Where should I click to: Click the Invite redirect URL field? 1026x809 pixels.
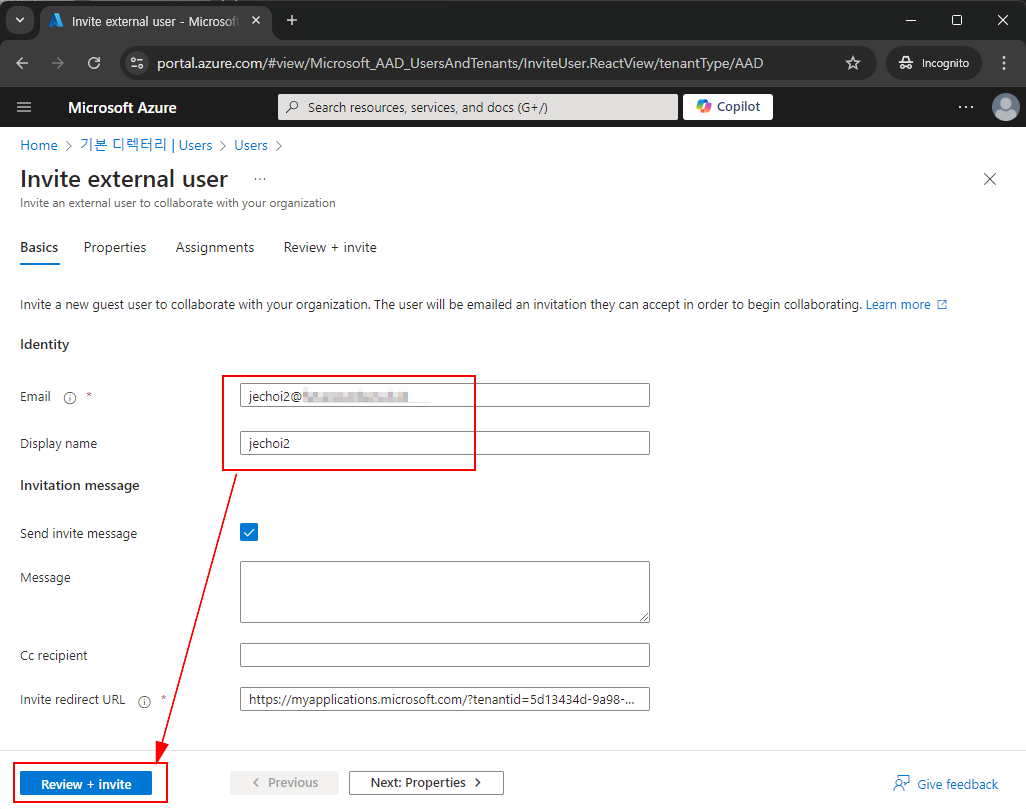point(444,699)
